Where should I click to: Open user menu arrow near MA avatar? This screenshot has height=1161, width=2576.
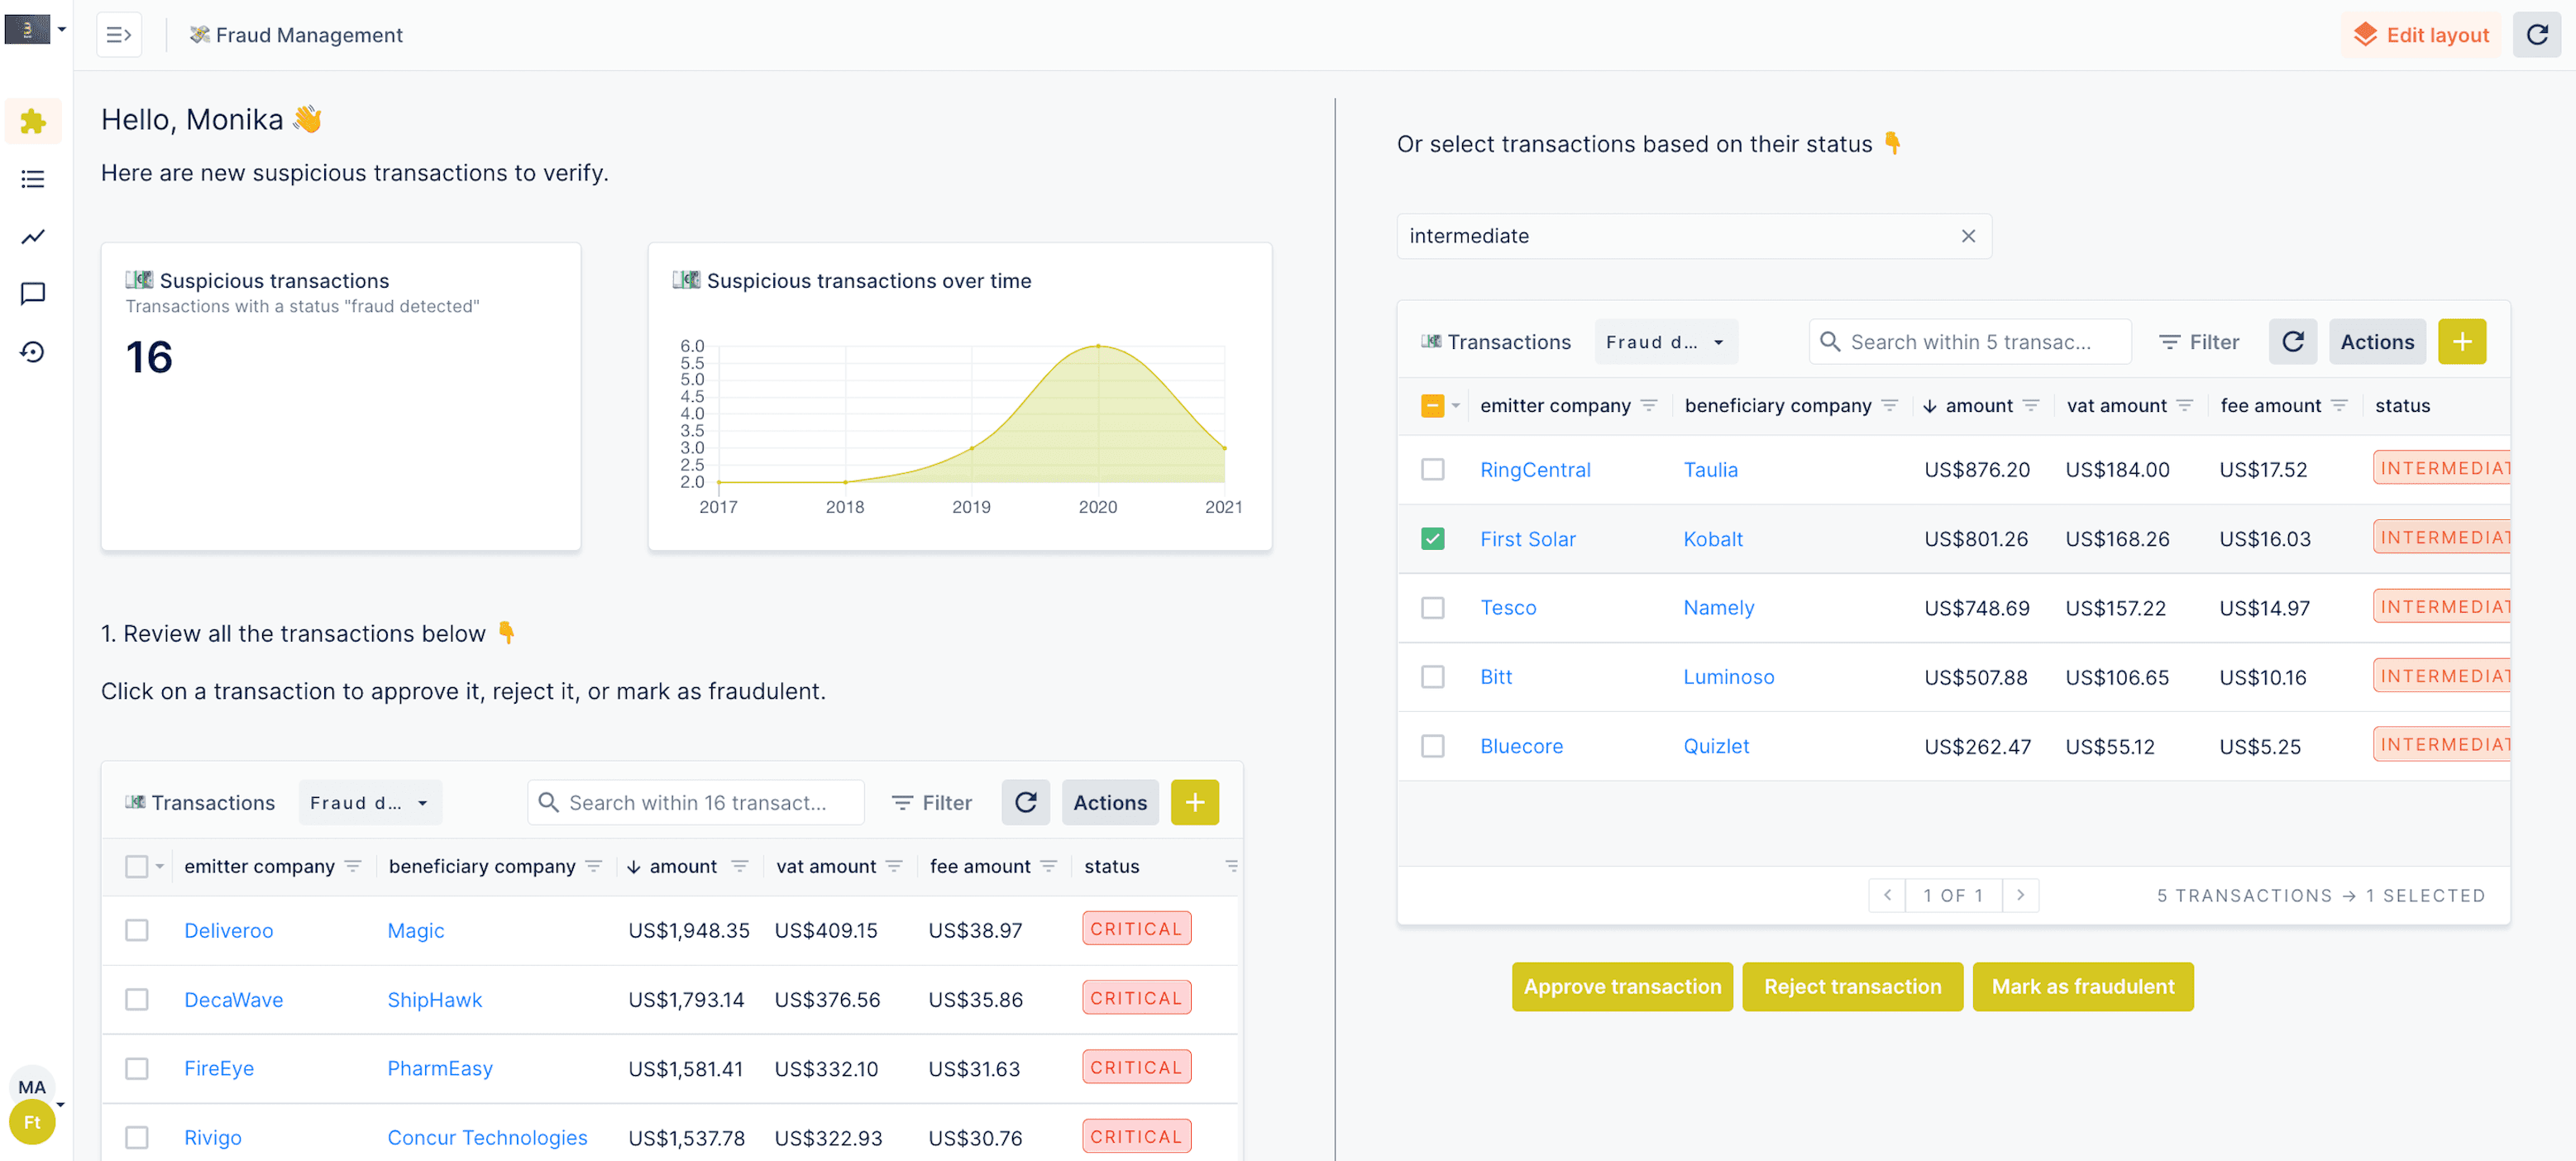tap(61, 1104)
